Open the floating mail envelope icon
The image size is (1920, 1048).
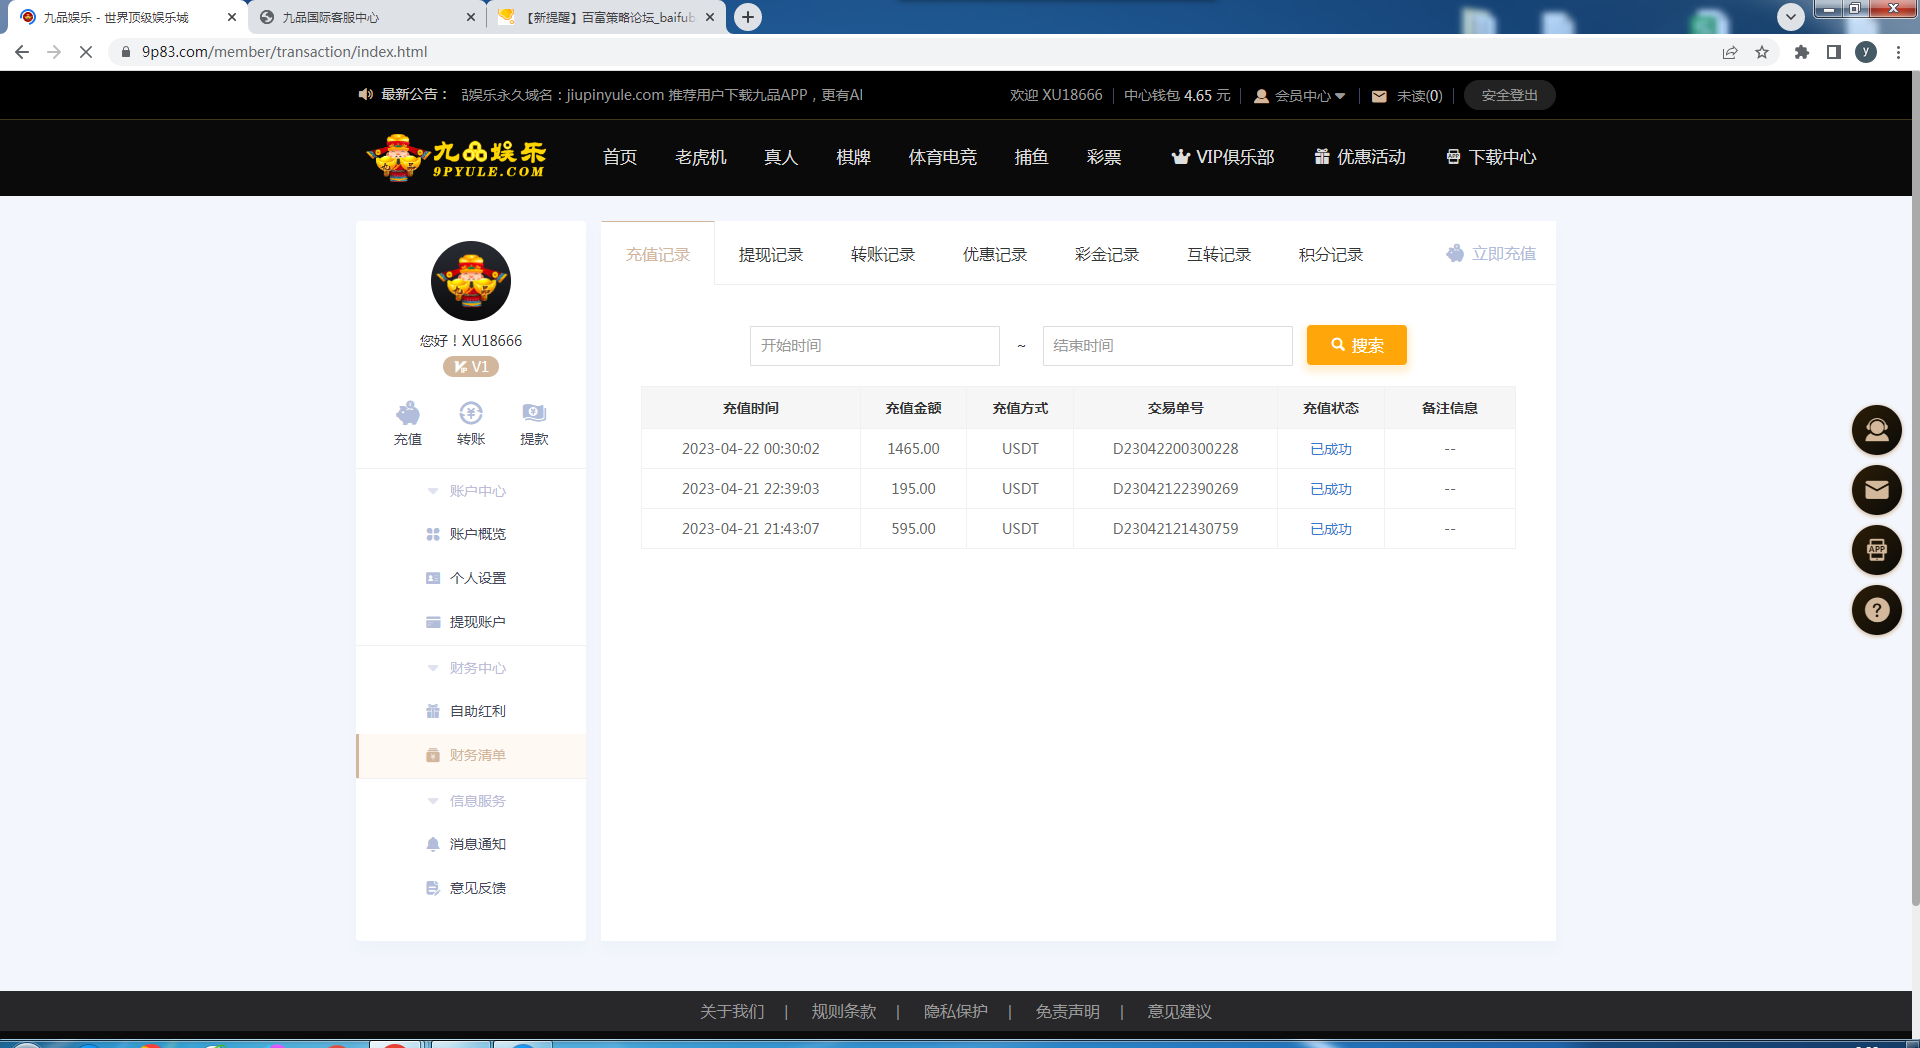pos(1876,490)
